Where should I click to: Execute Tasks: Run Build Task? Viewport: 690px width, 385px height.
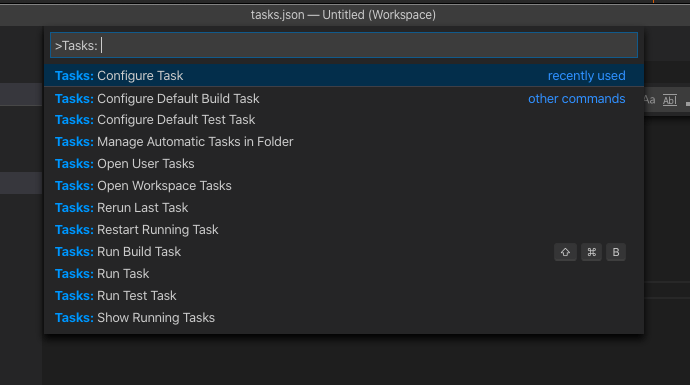[344, 252]
